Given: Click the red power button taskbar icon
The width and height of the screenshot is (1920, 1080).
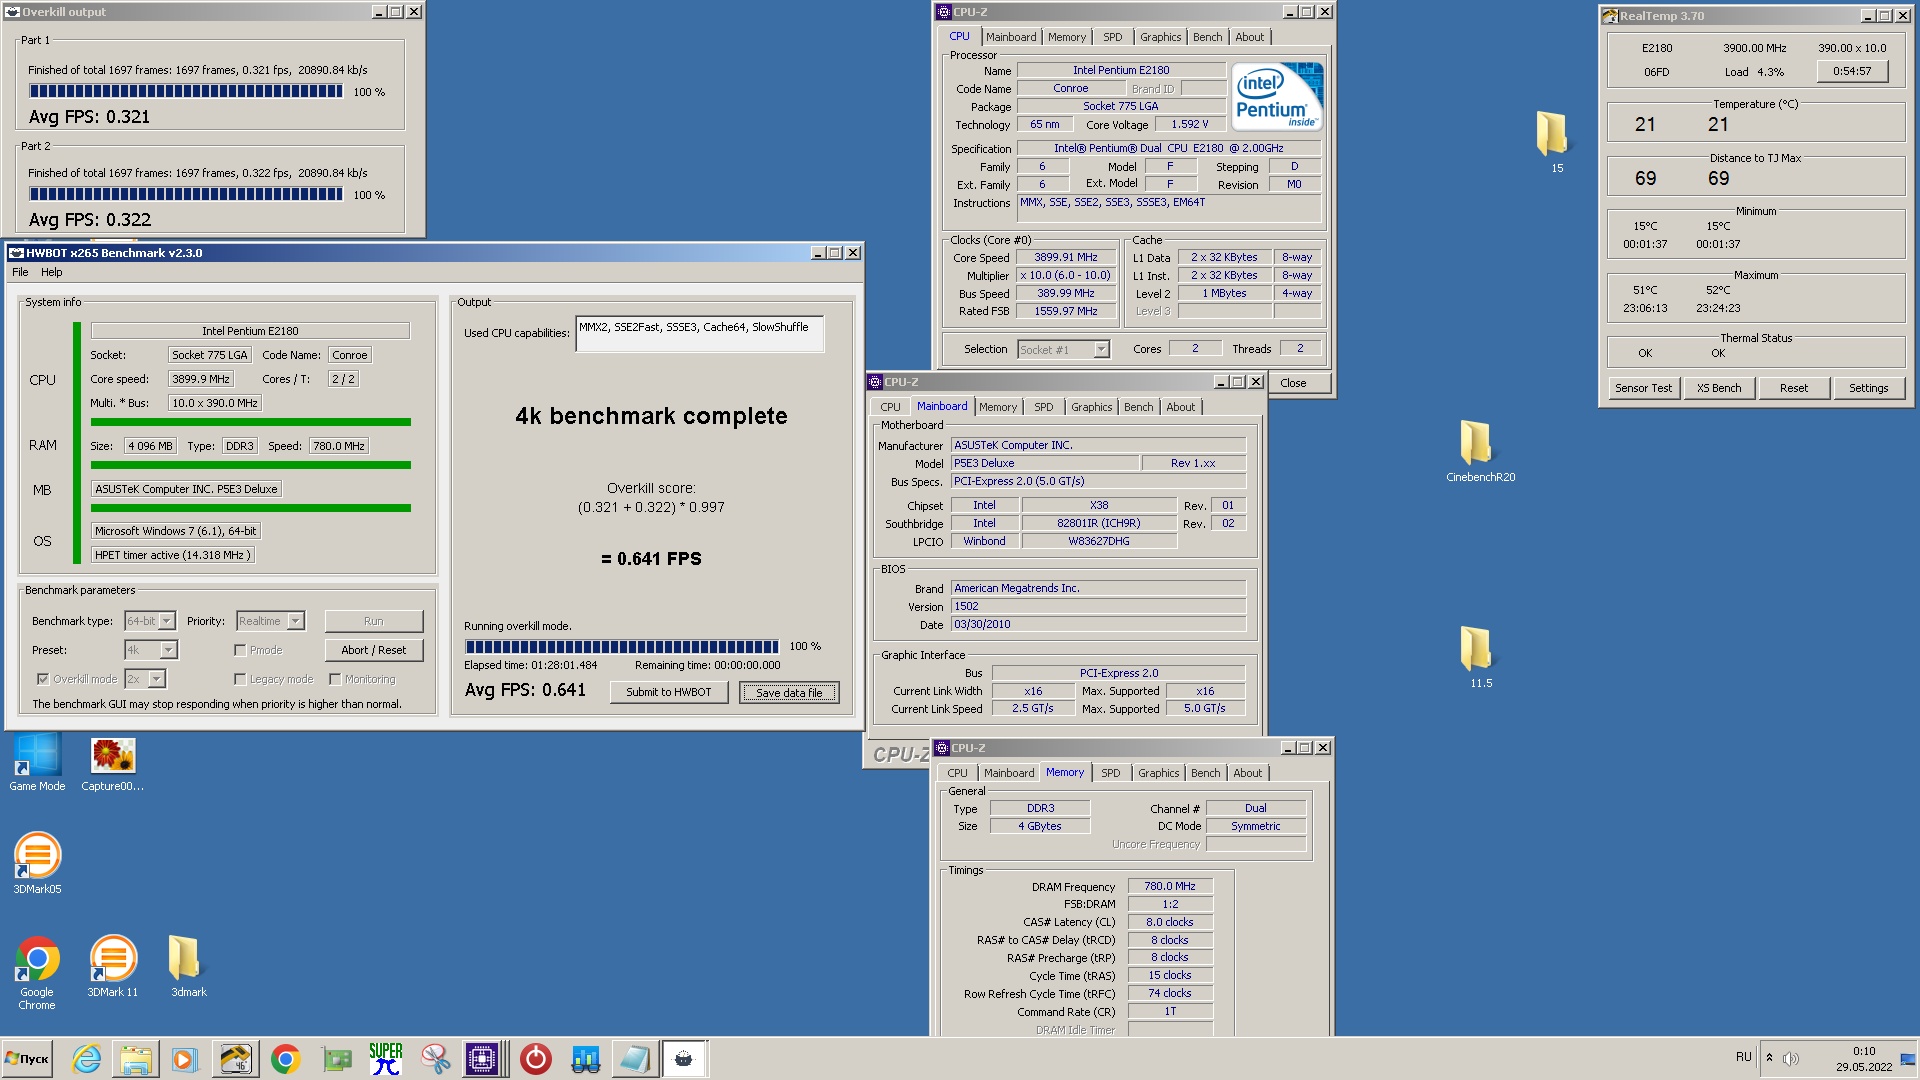Looking at the screenshot, I should click(536, 1059).
